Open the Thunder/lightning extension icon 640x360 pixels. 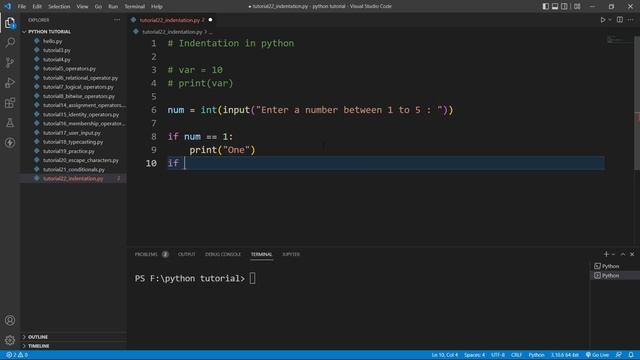tap(10, 142)
